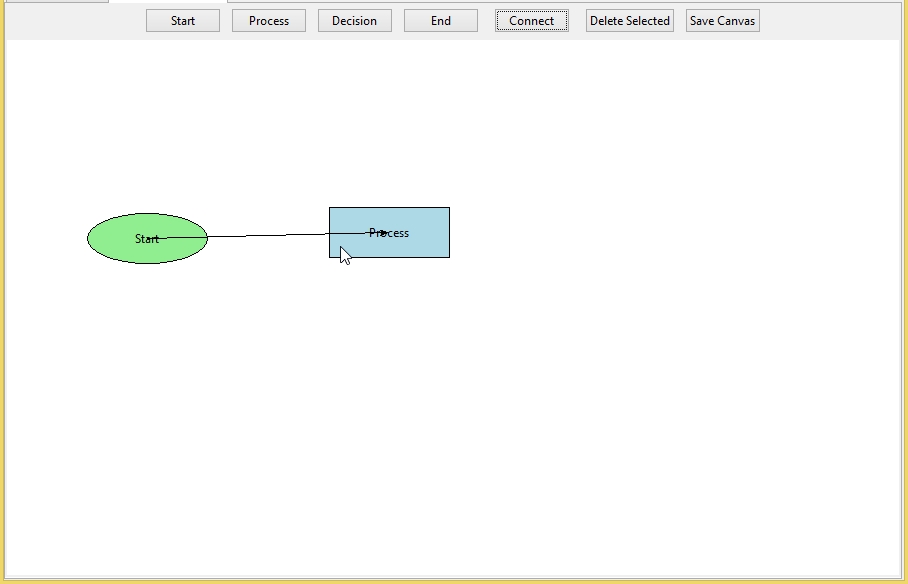Viewport: 908px width, 584px height.
Task: Click the connector line between Start and Process
Action: (268, 236)
